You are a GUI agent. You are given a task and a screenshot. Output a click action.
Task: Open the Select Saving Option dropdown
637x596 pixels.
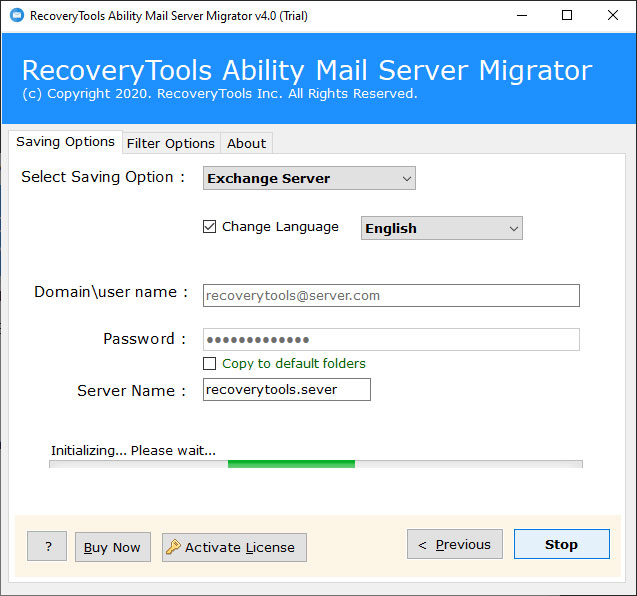coord(309,178)
